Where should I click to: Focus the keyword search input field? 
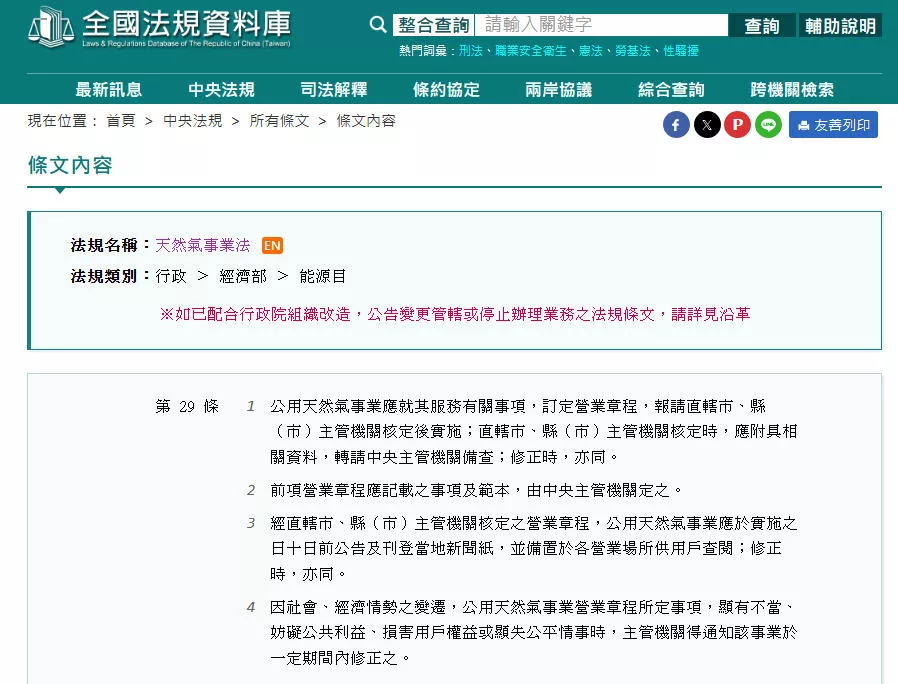pyautogui.click(x=601, y=25)
